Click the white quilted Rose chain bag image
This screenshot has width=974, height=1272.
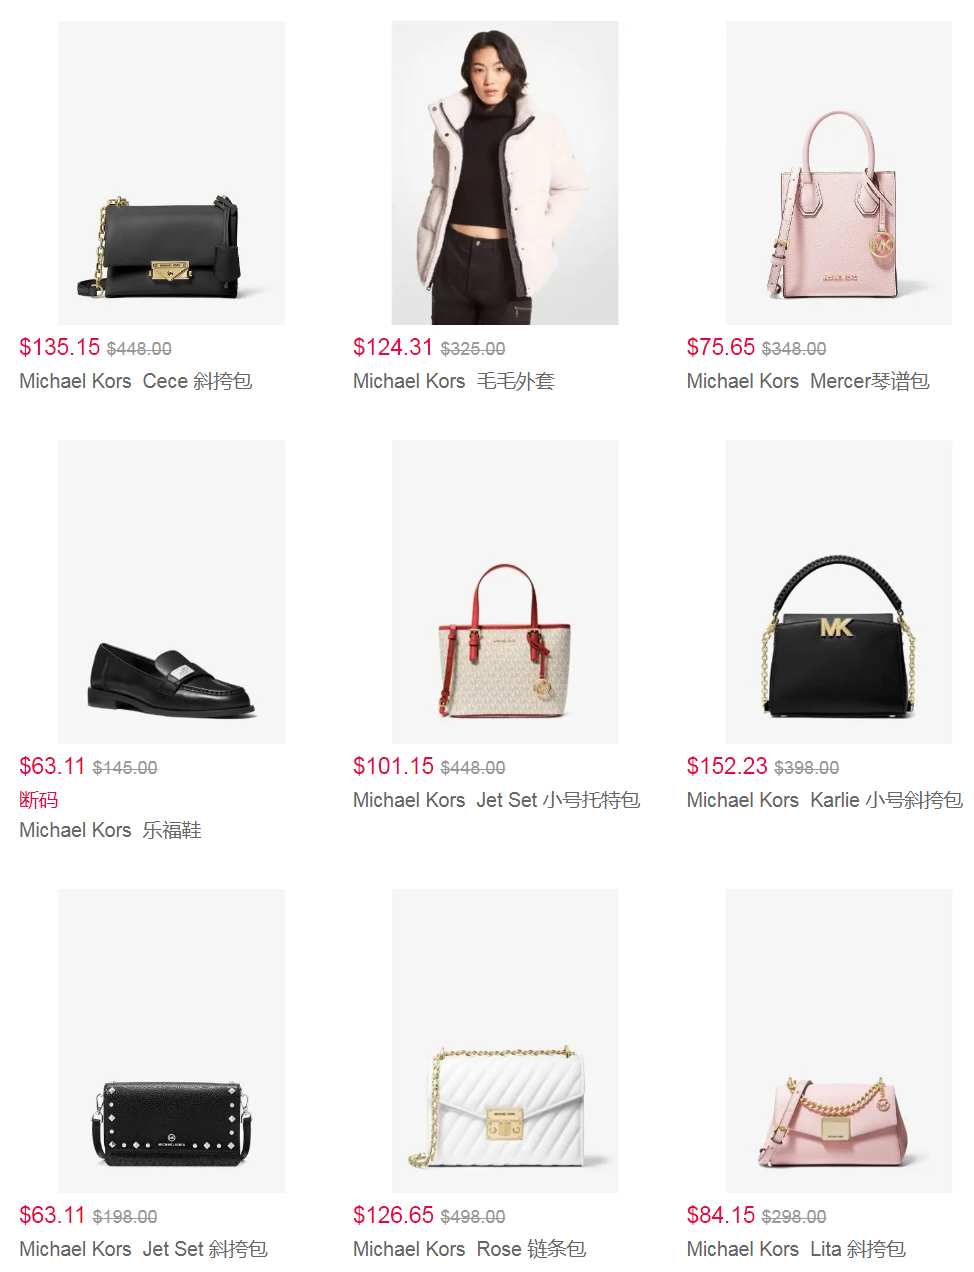(505, 1041)
